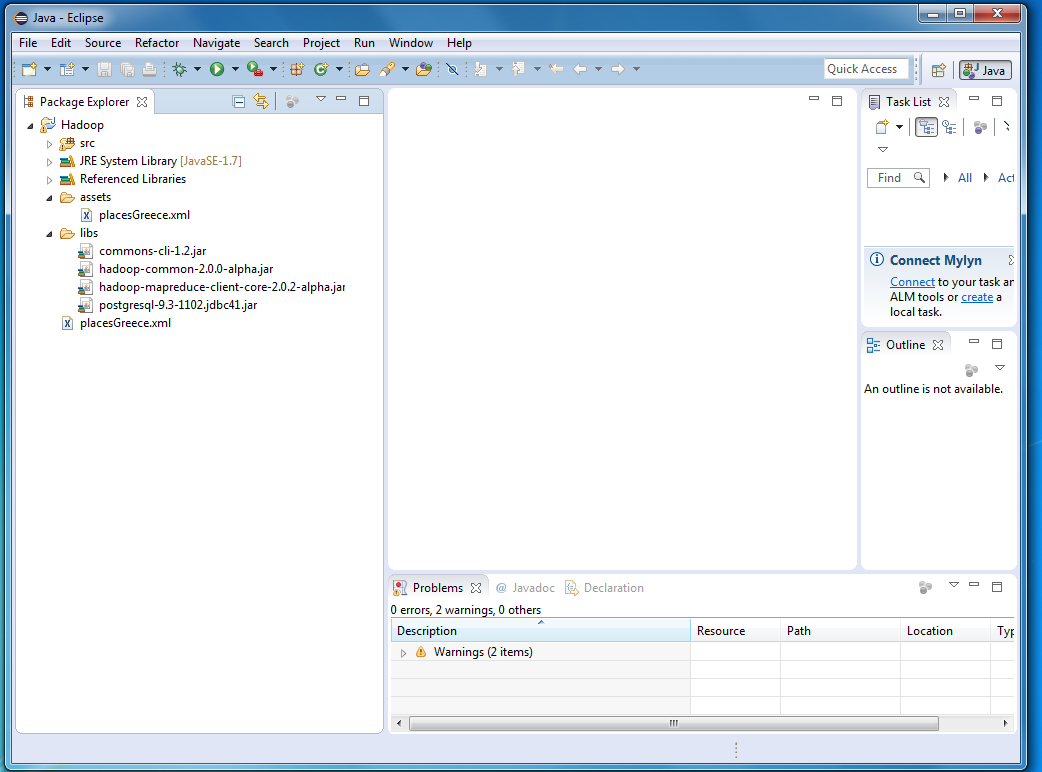Toggle Scheduled view in Task List

(x=950, y=127)
